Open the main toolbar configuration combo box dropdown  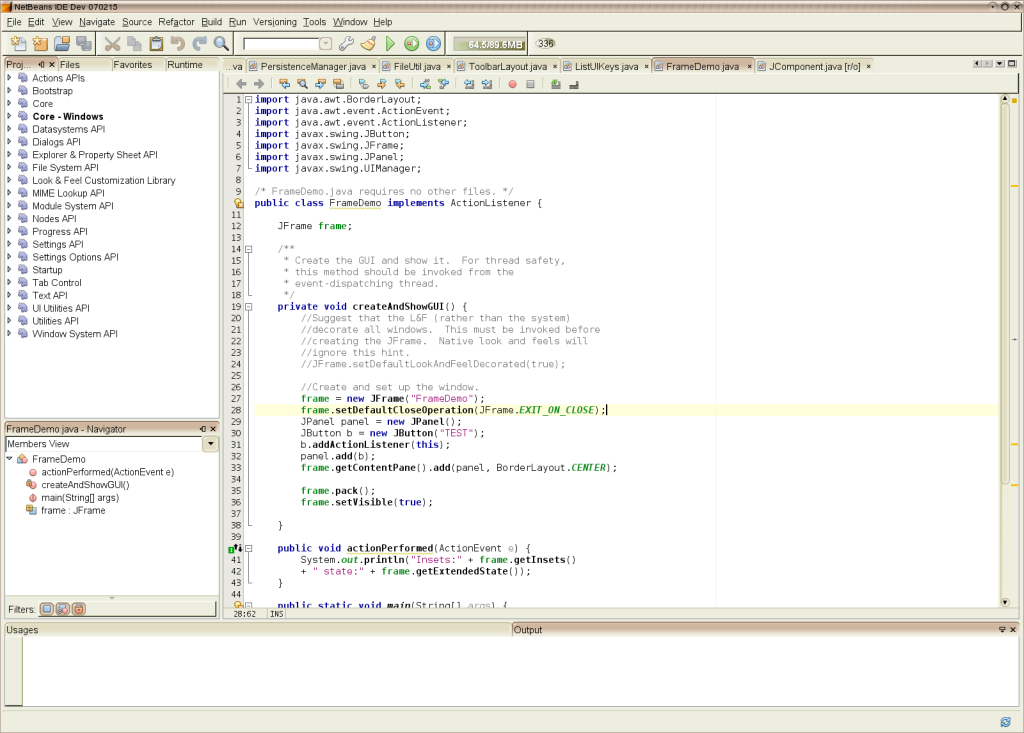coord(326,44)
